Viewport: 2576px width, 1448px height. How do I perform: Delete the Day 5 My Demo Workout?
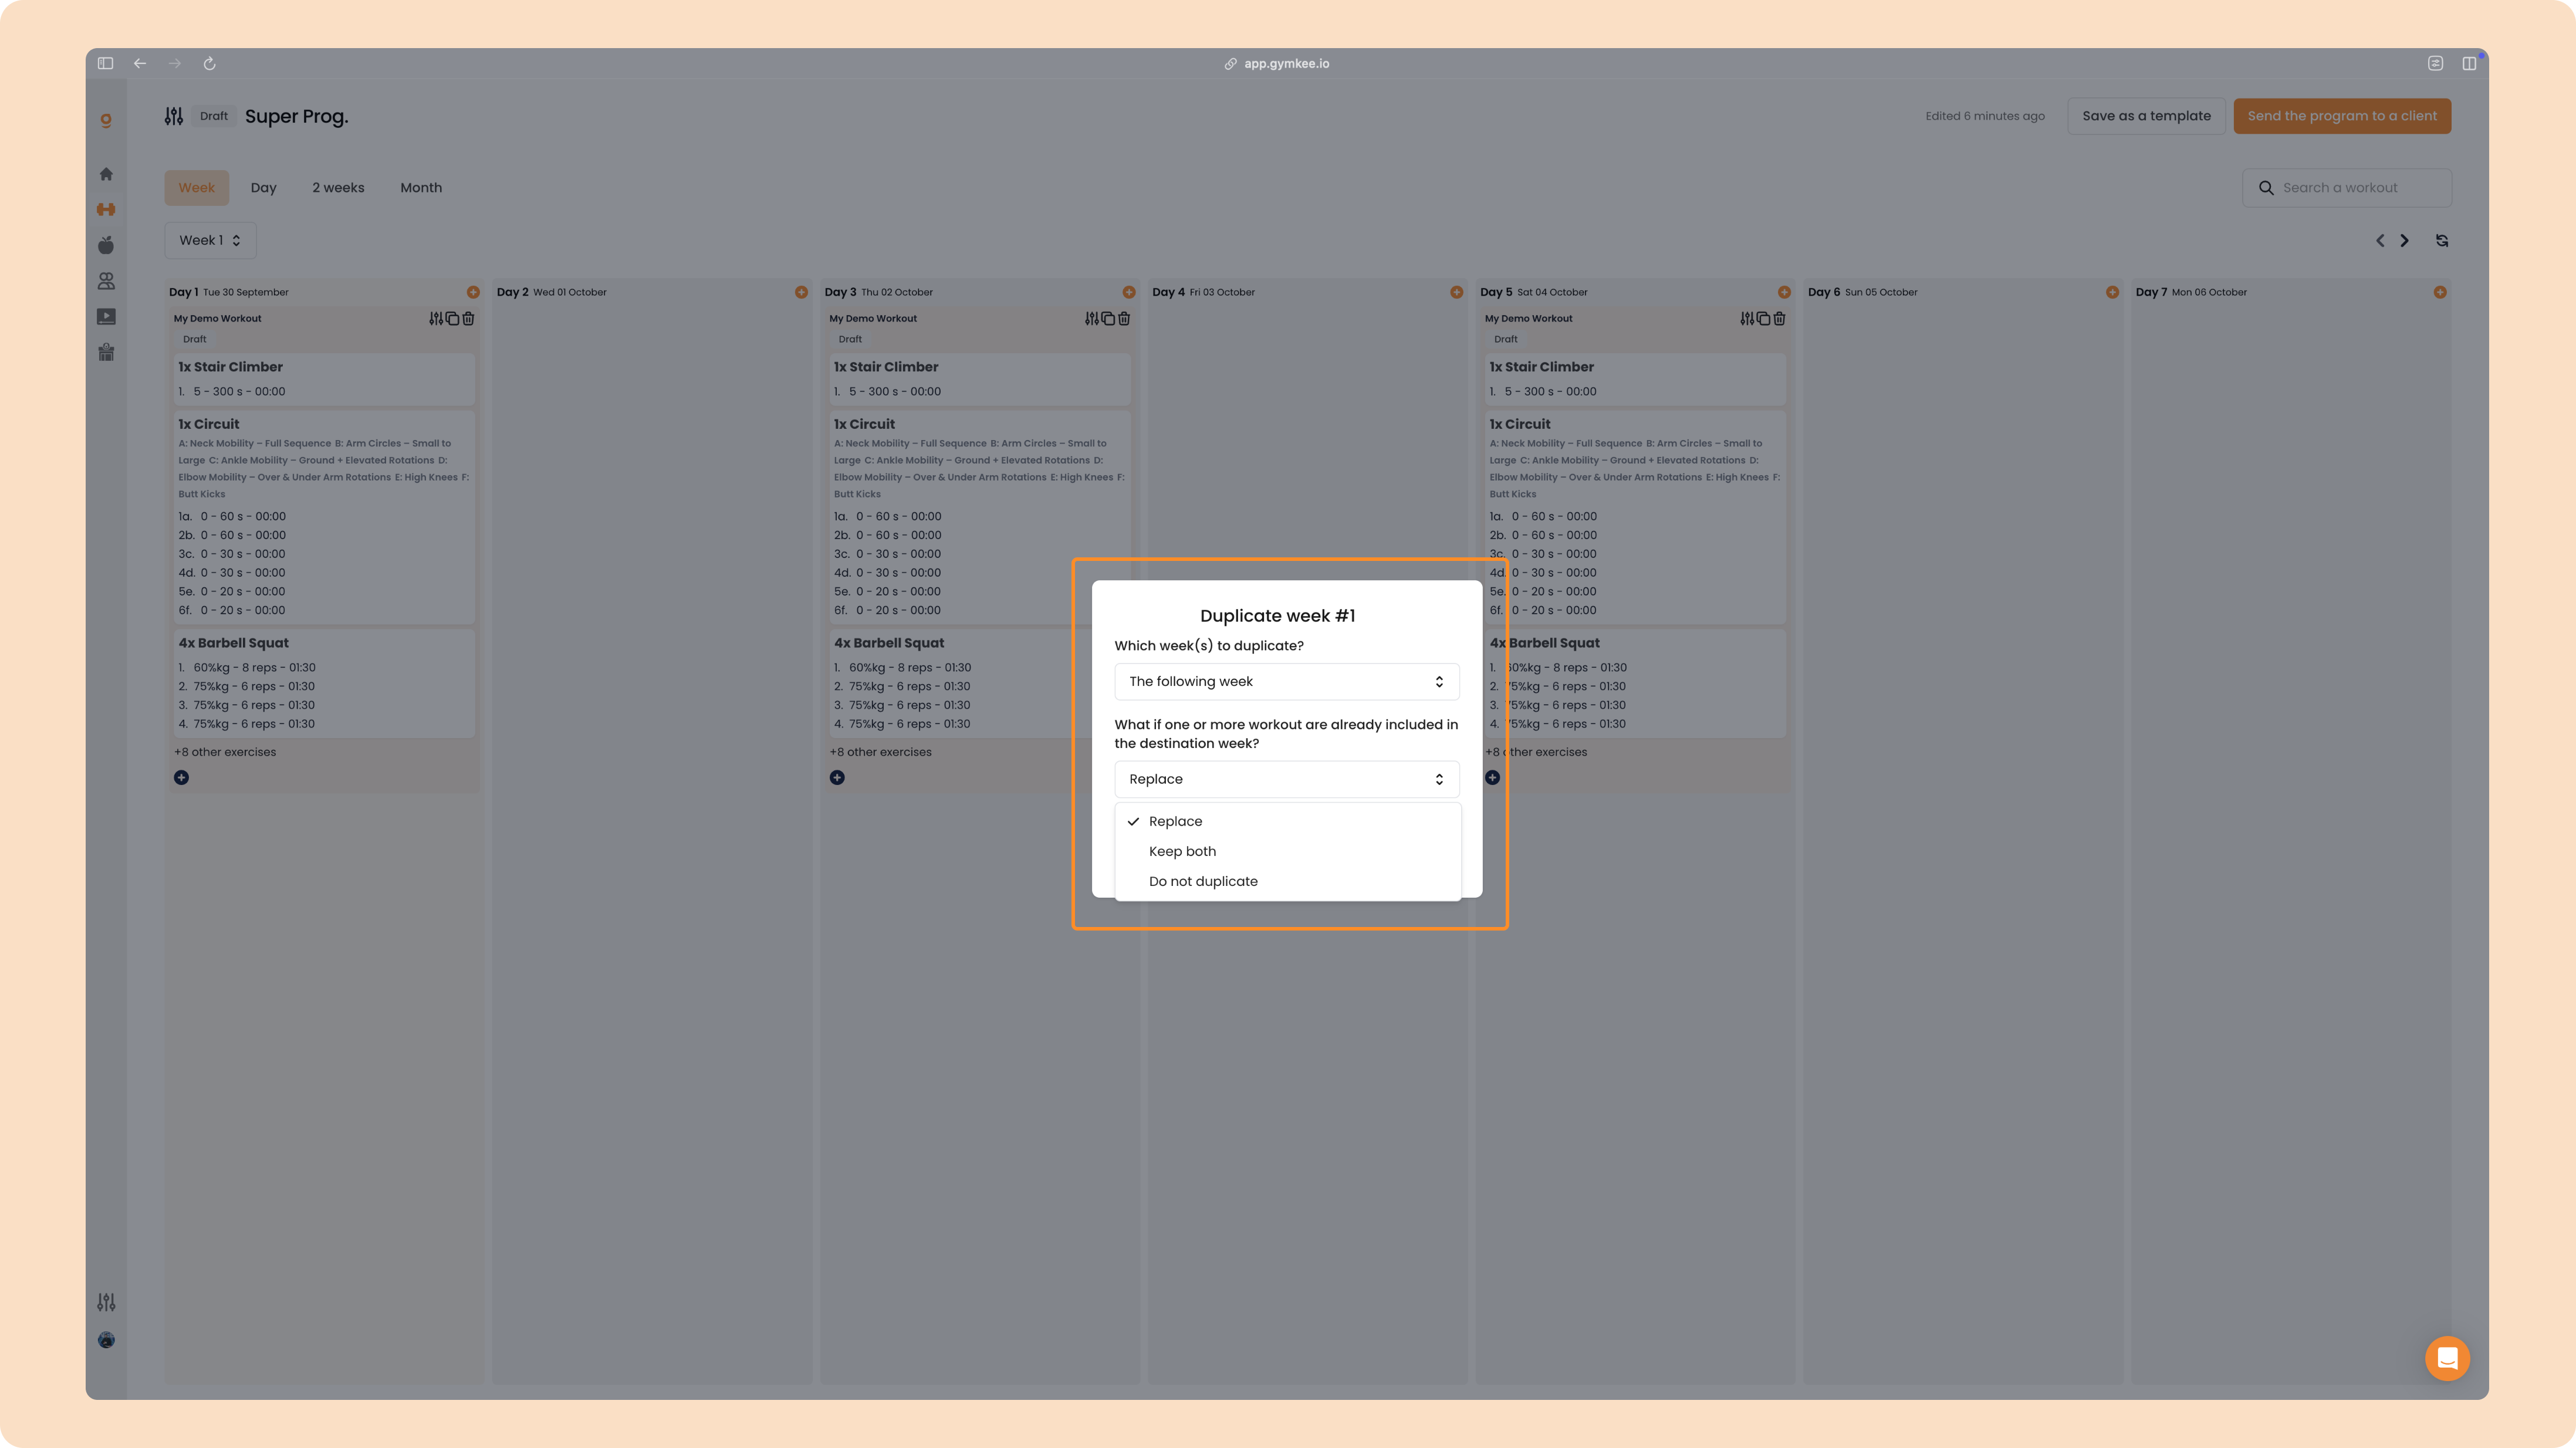click(x=1779, y=318)
